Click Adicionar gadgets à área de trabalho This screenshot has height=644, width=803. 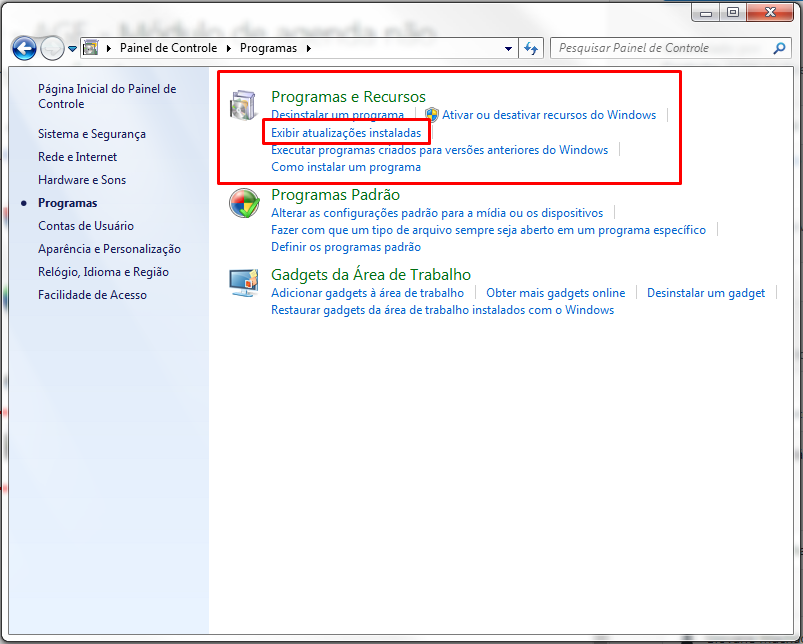(367, 293)
